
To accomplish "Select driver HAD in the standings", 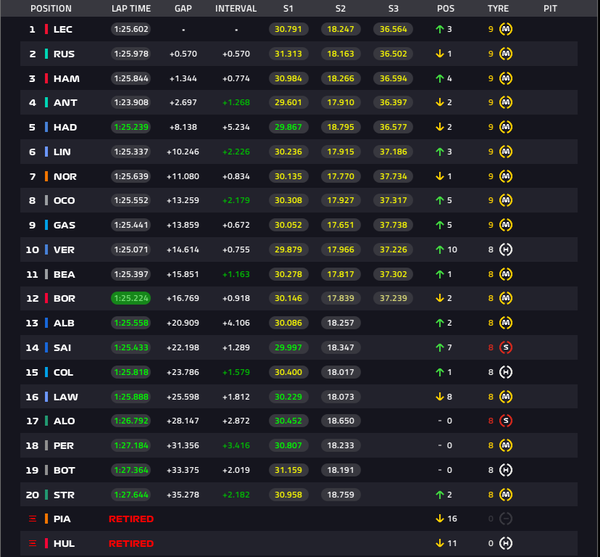I will point(65,127).
